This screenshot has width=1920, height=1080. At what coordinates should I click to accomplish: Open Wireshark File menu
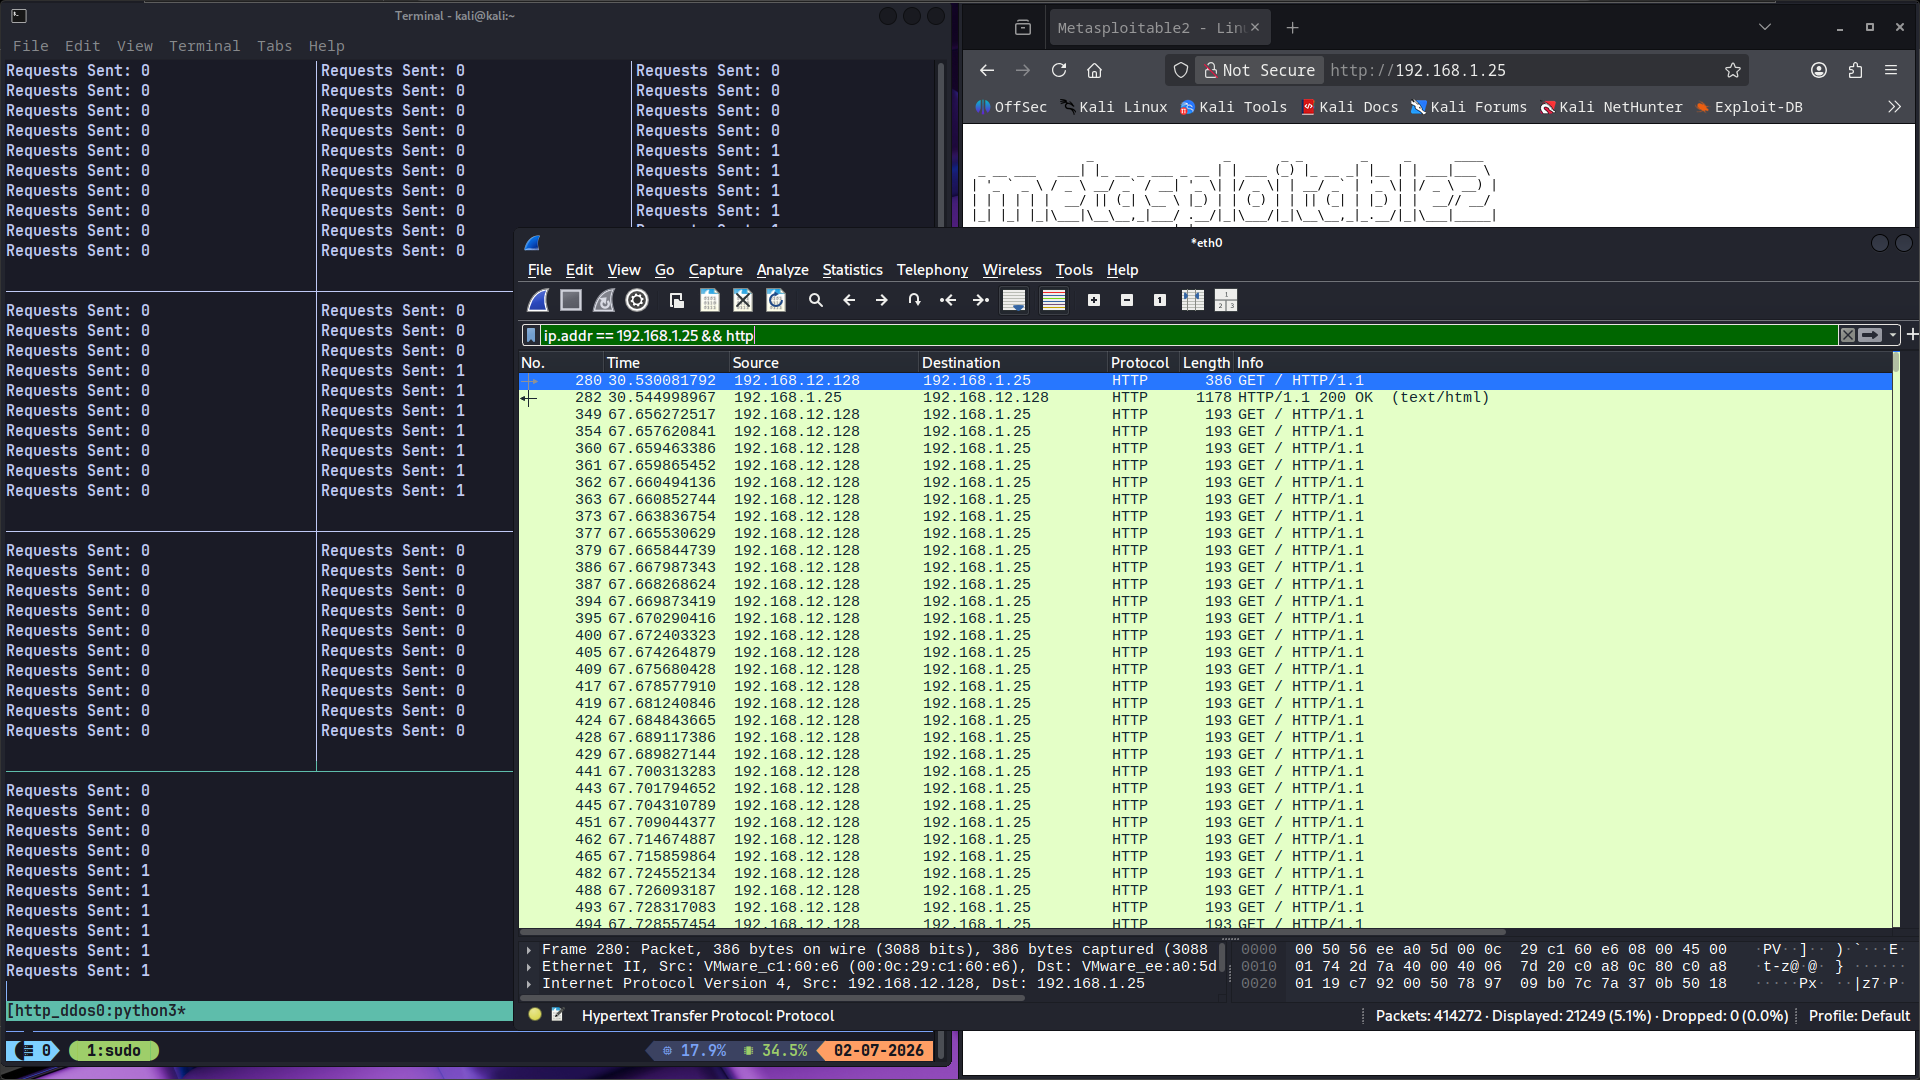point(539,270)
